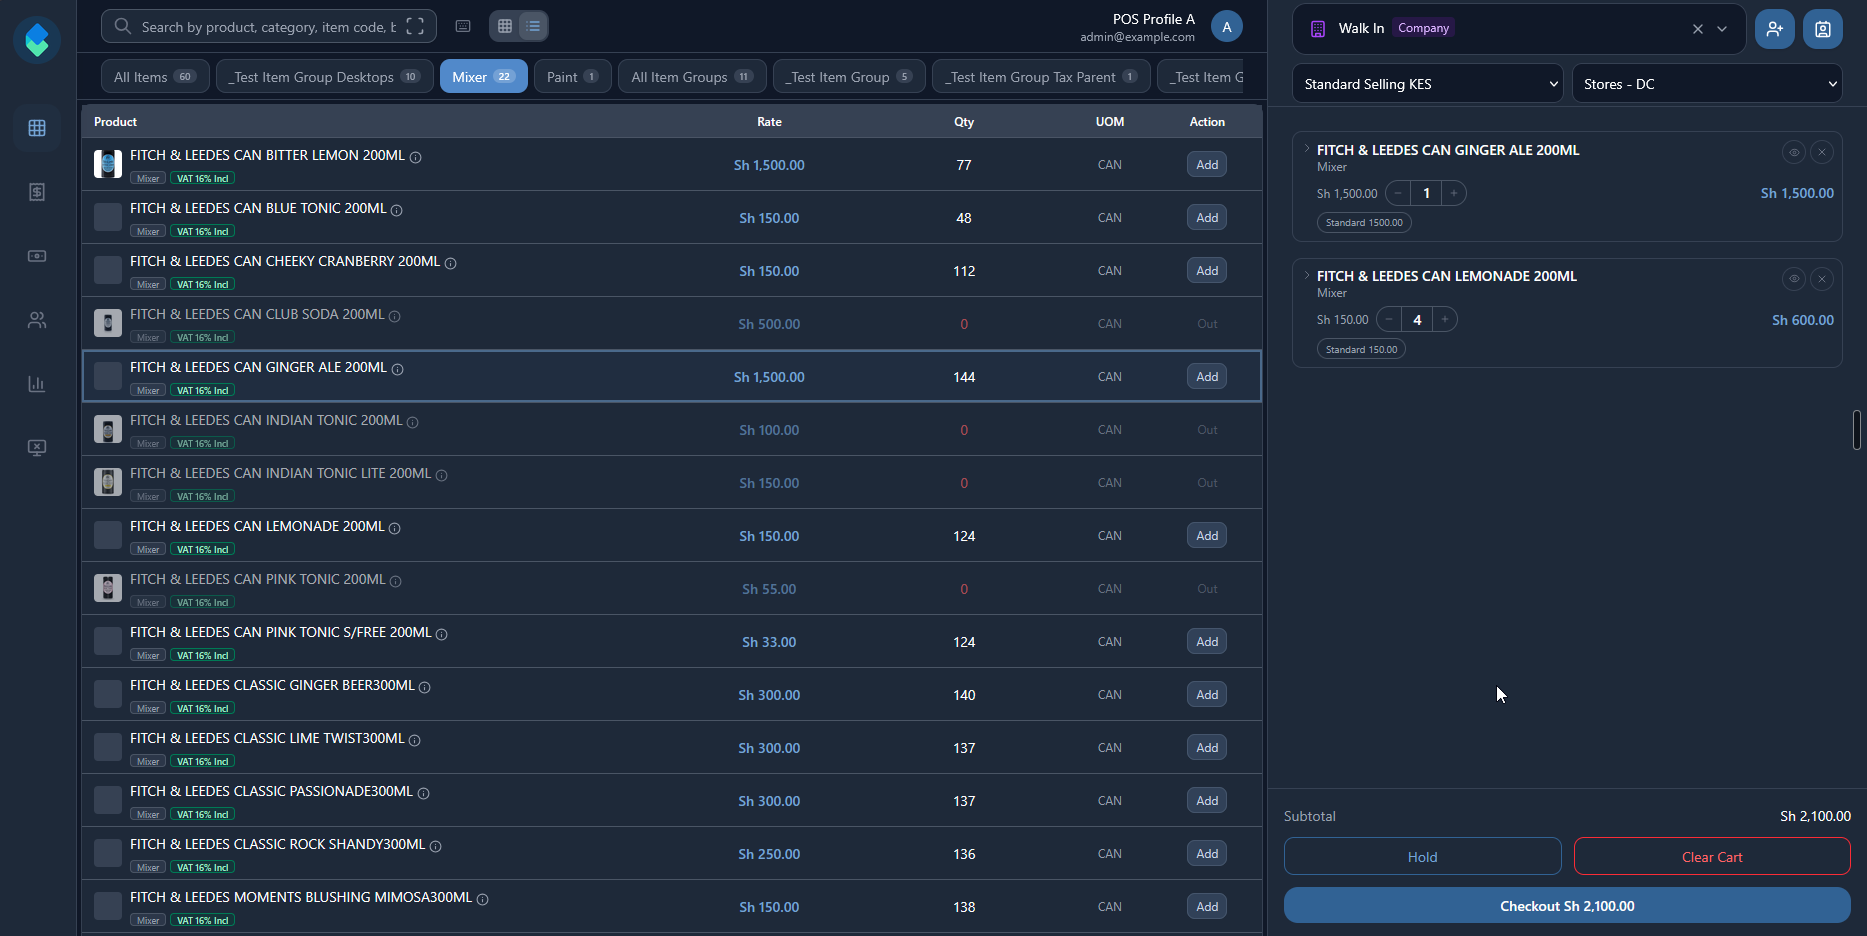Viewport: 1867px width, 936px height.
Task: Show info for BITTER LEMON 200ML item
Action: (x=416, y=157)
